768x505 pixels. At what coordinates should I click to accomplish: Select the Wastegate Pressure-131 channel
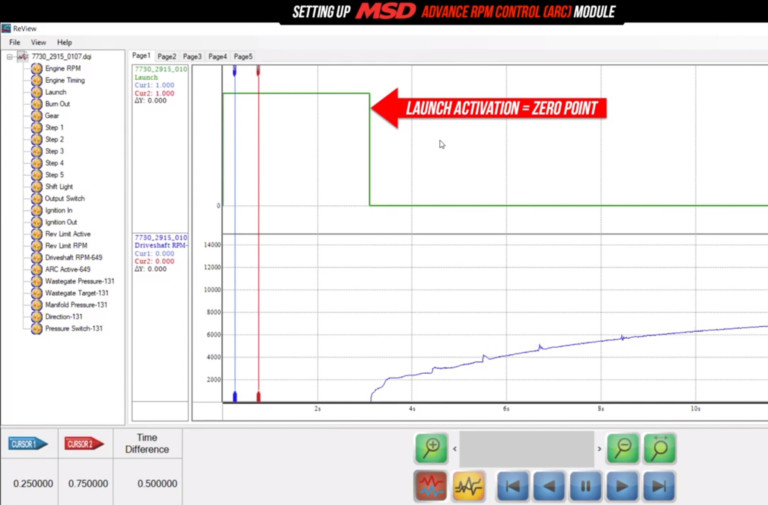79,281
